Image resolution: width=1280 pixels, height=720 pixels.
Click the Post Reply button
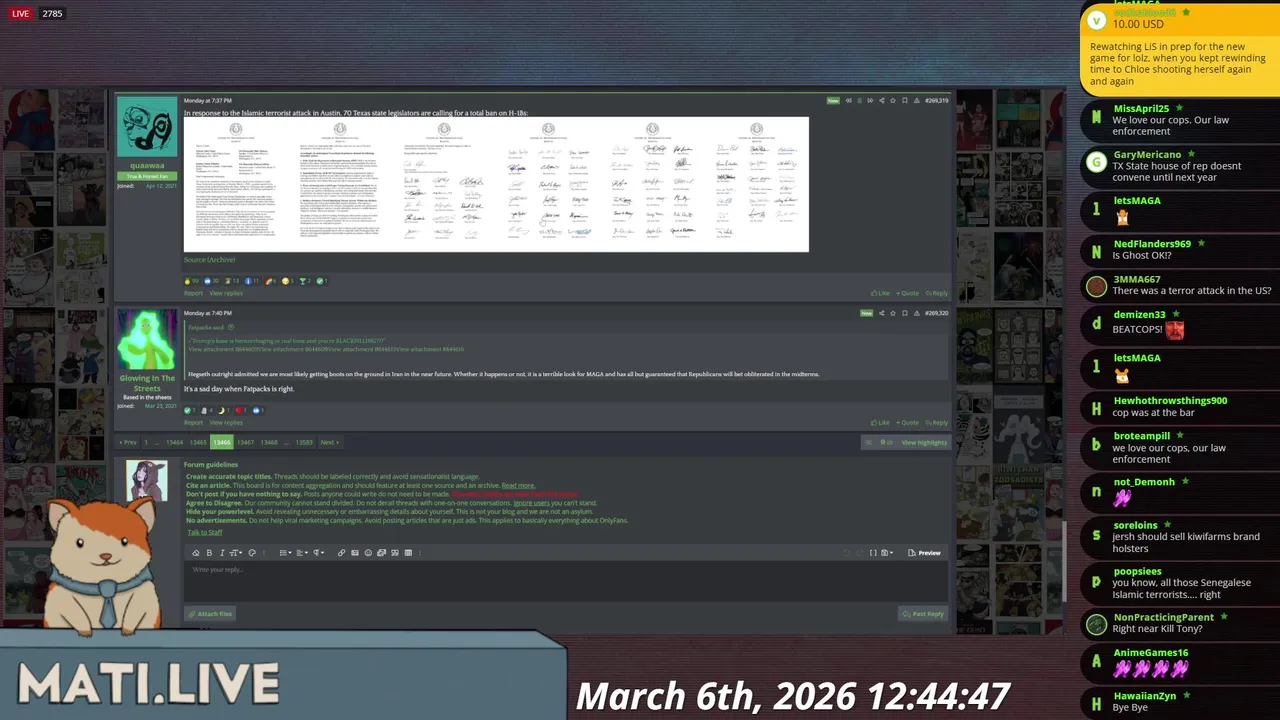pos(922,614)
